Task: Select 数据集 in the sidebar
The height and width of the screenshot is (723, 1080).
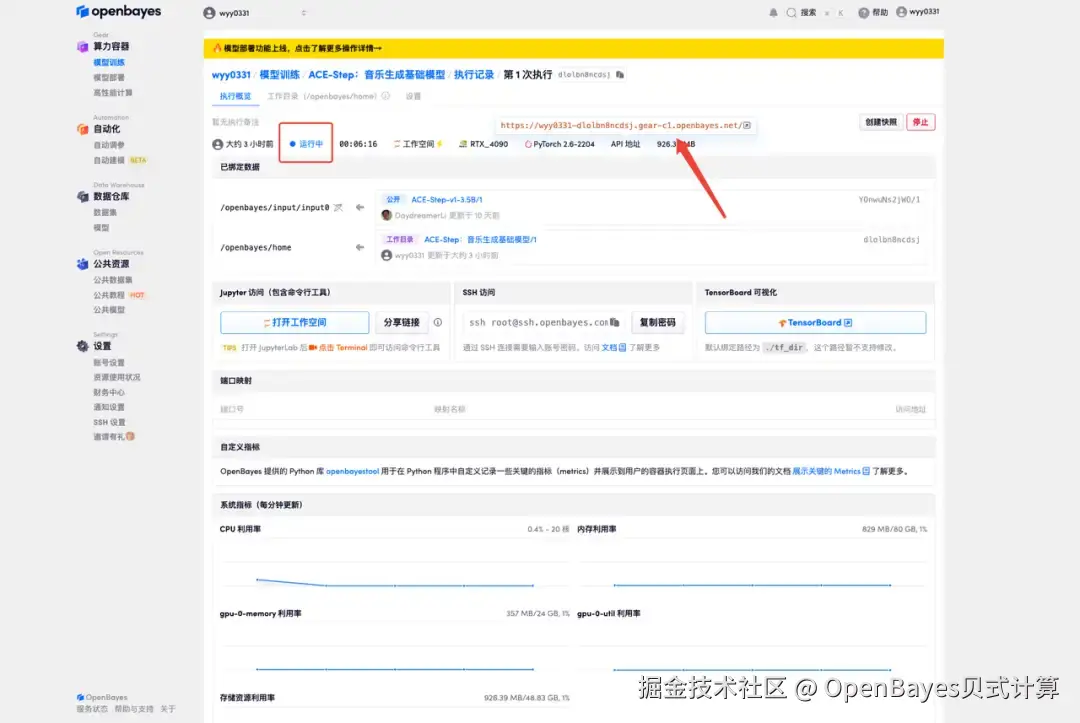Action: pyautogui.click(x=105, y=212)
